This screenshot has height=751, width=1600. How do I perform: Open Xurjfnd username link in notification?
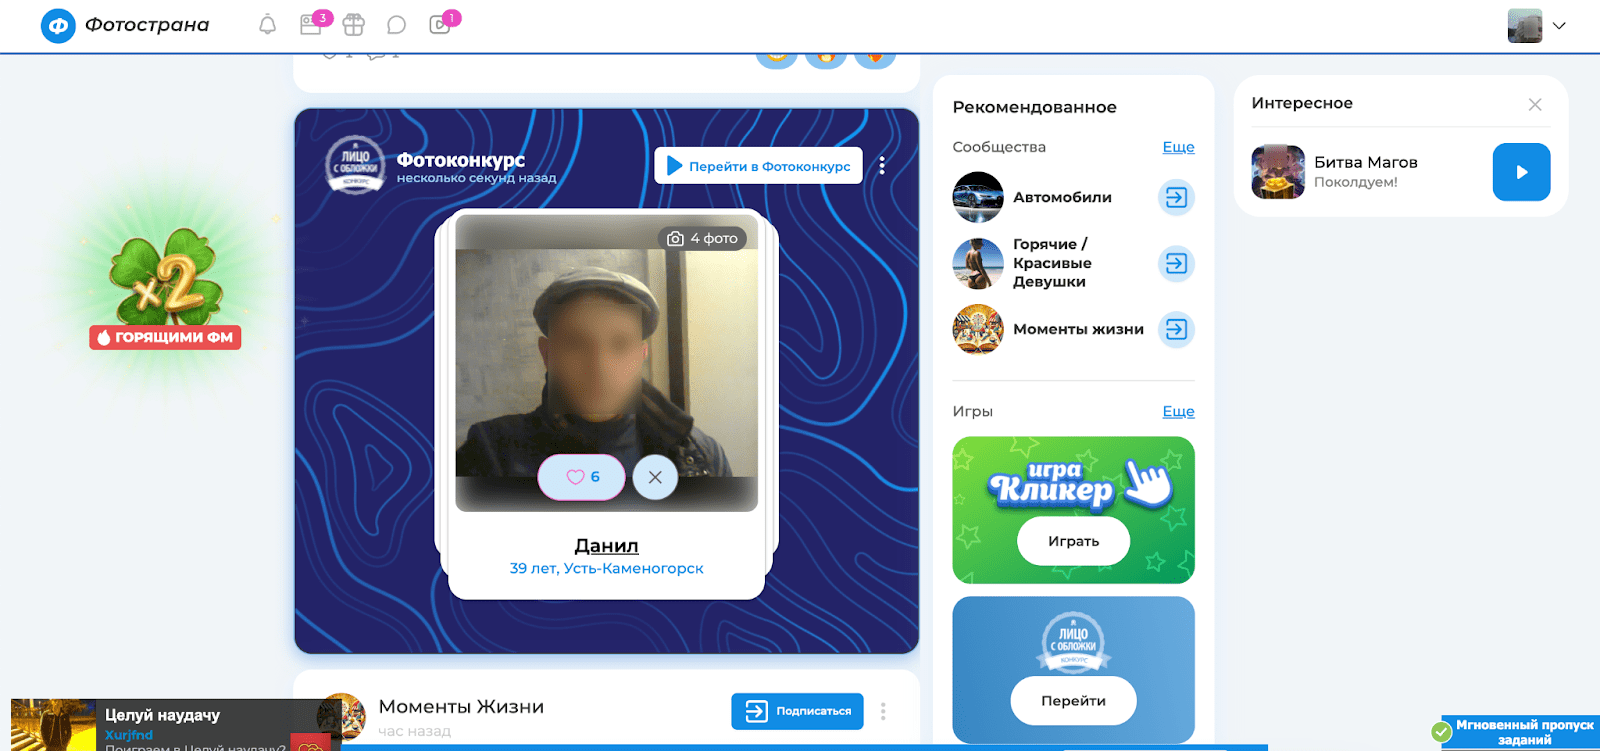click(x=129, y=735)
